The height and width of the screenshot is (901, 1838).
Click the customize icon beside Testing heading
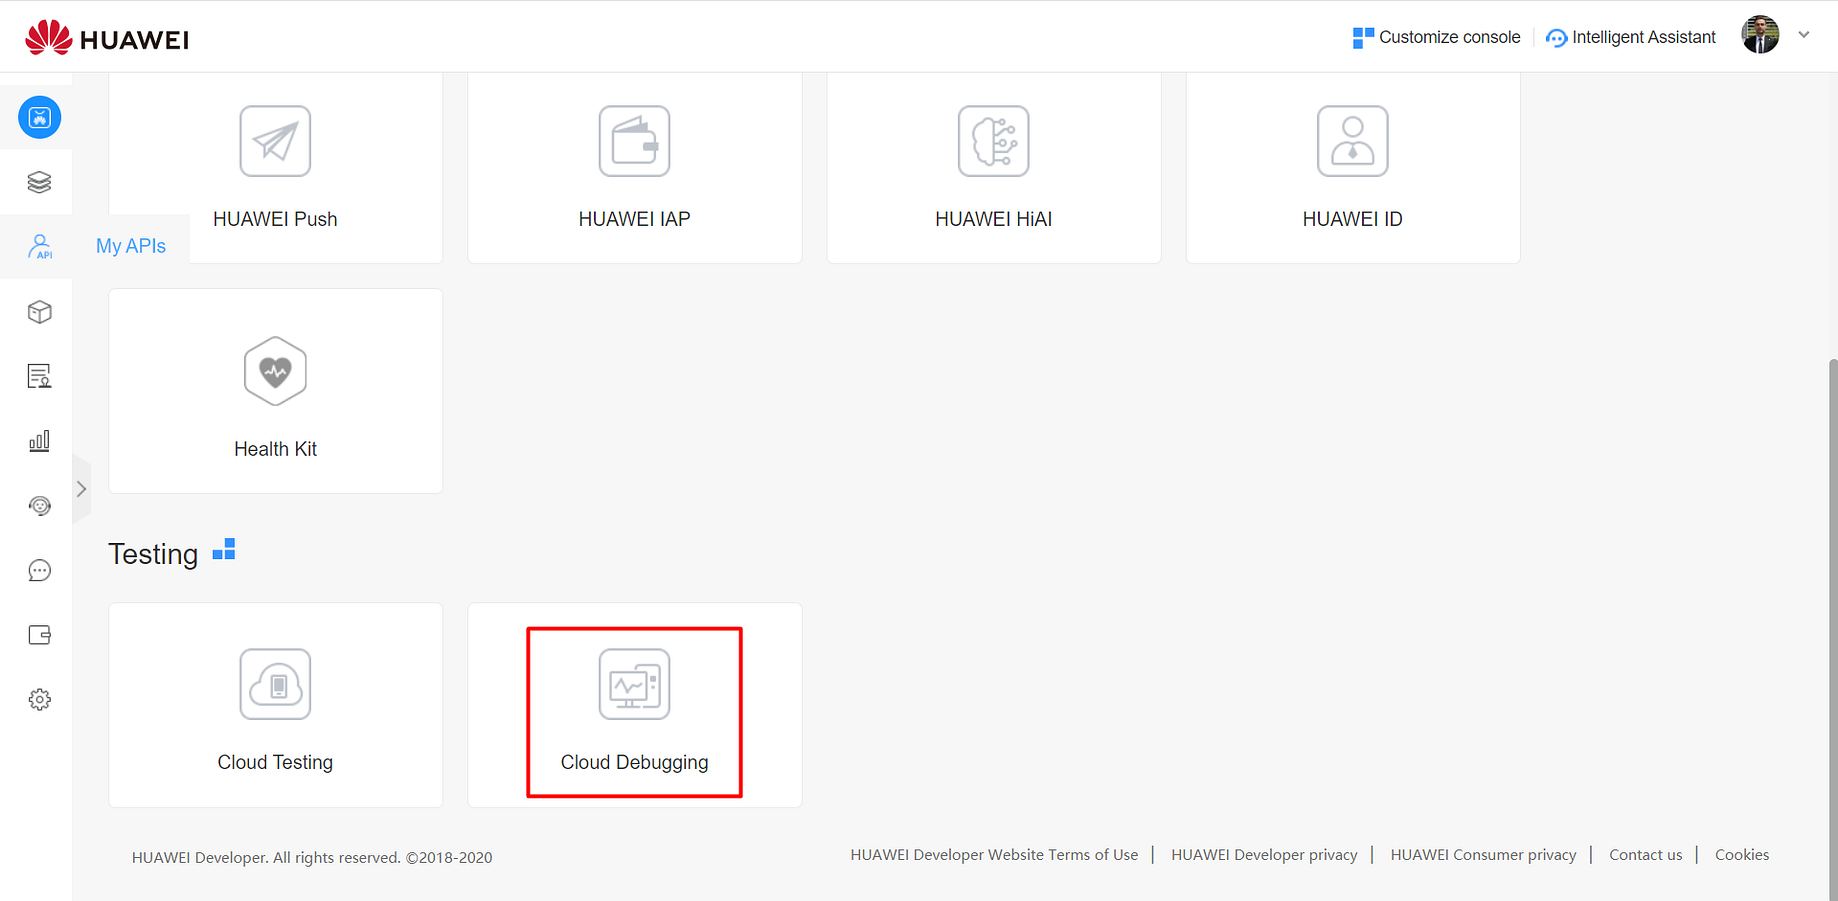coord(224,549)
